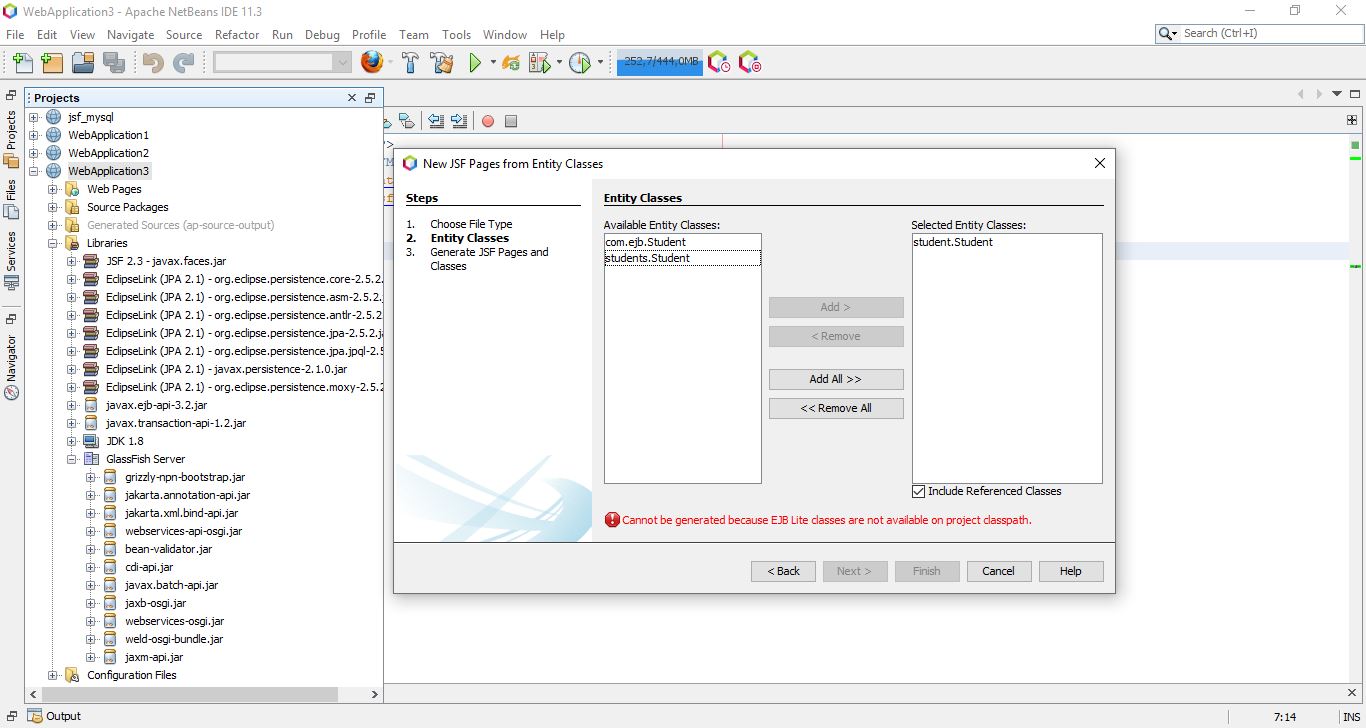The width and height of the screenshot is (1366, 728).
Task: Open the Projects side tab
Action: [x=11, y=138]
